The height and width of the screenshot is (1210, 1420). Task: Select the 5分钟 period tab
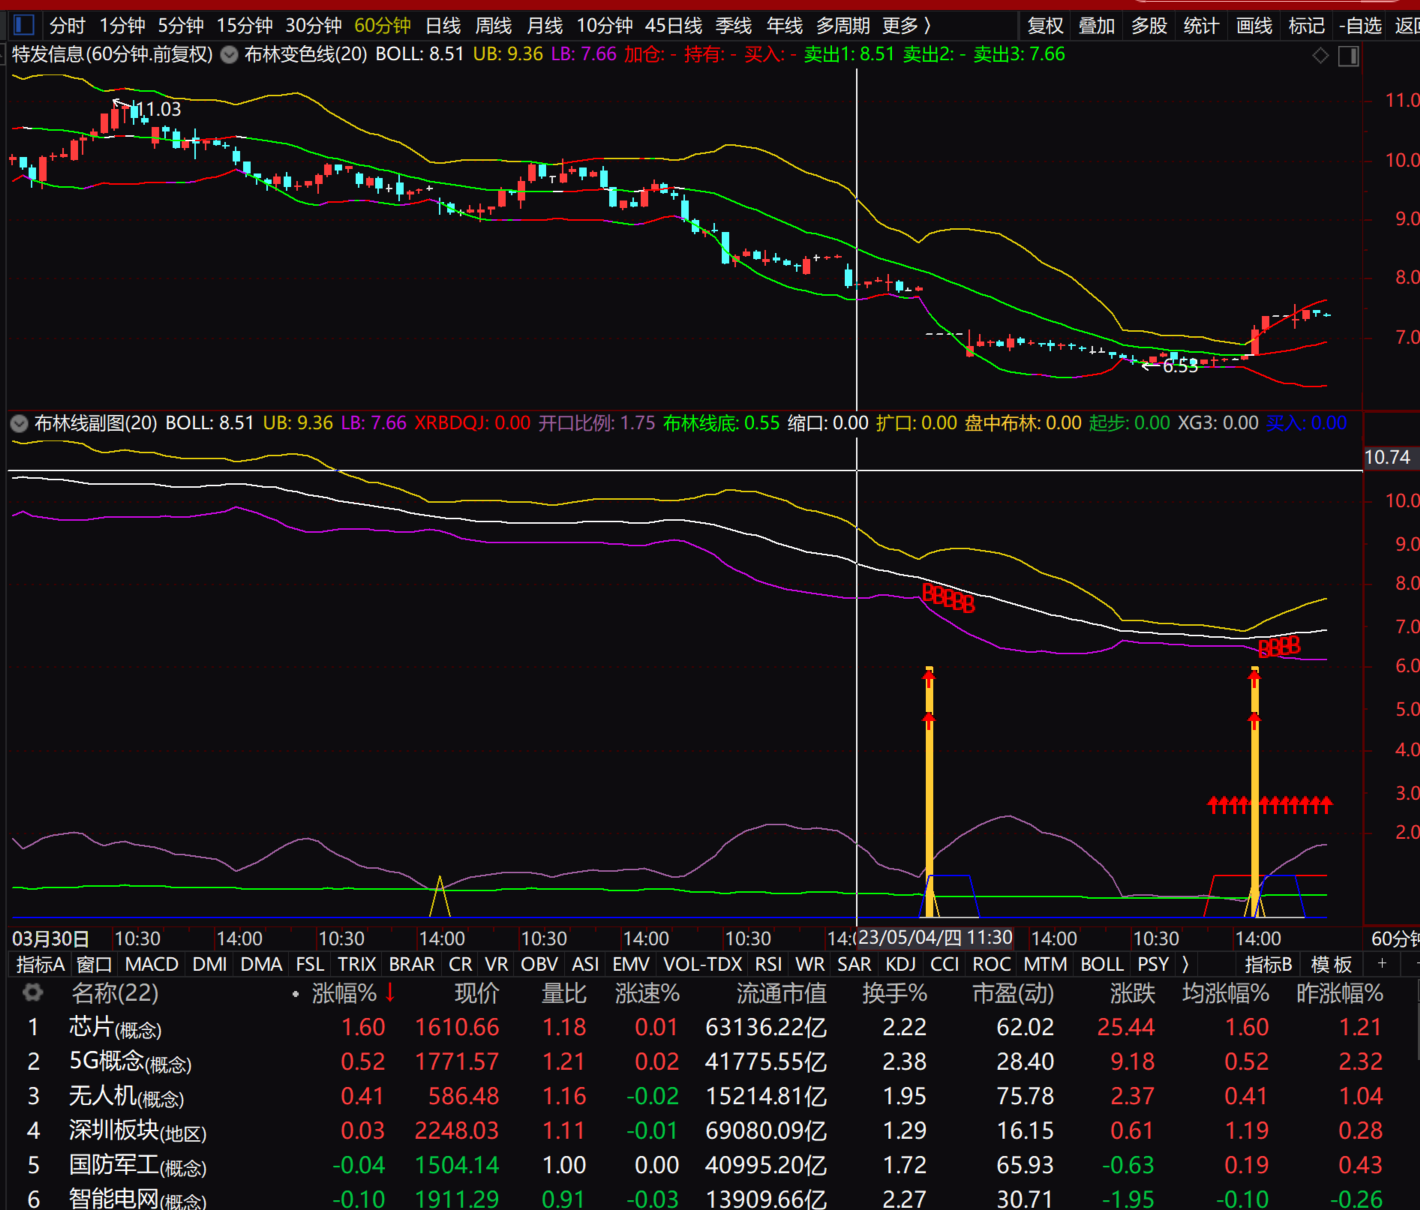click(181, 25)
